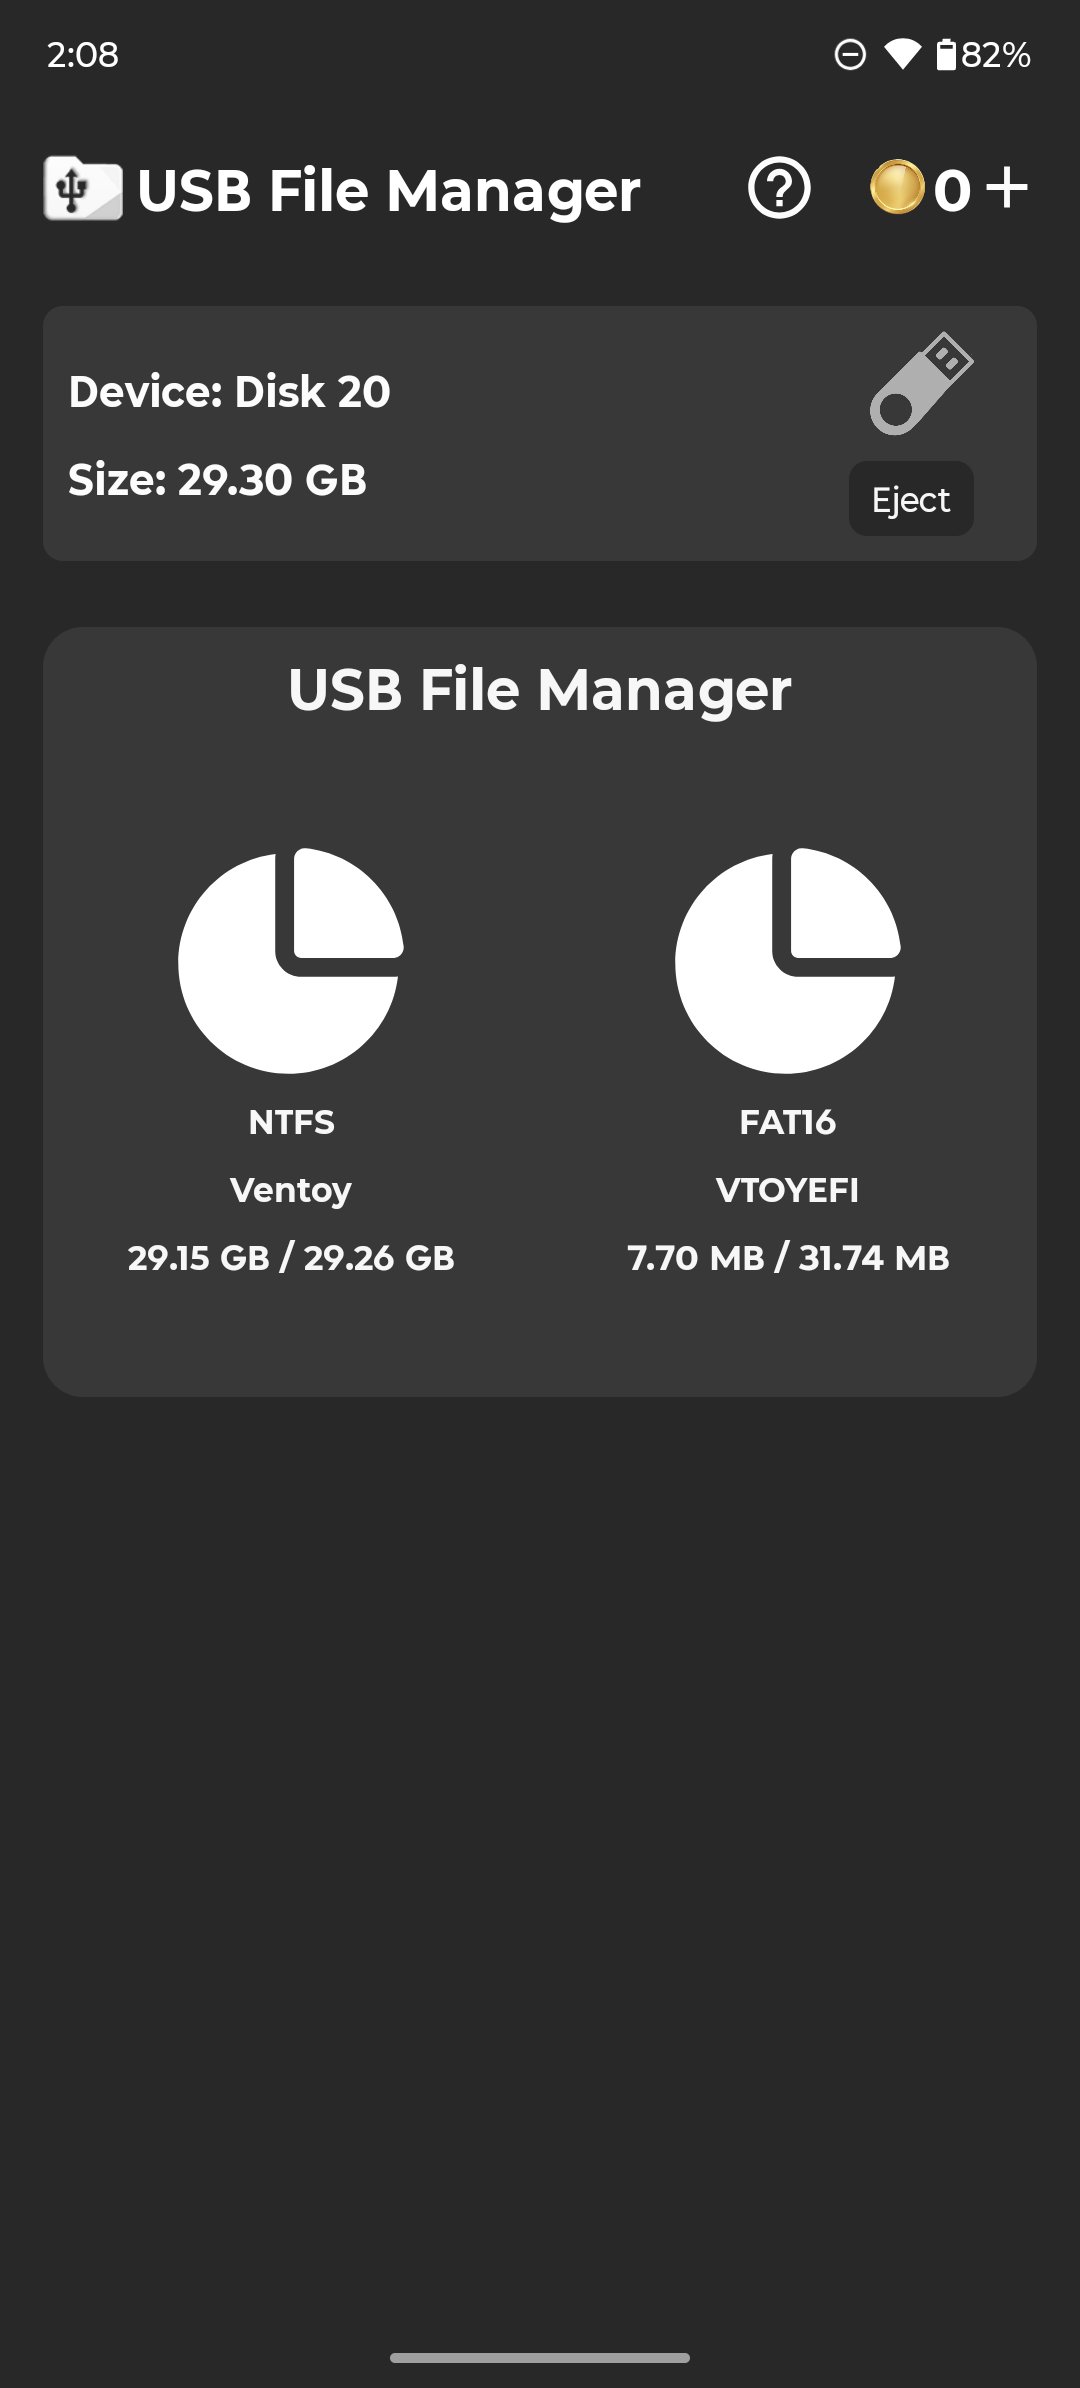
Task: Select the Ventoy partition label
Action: point(291,1190)
